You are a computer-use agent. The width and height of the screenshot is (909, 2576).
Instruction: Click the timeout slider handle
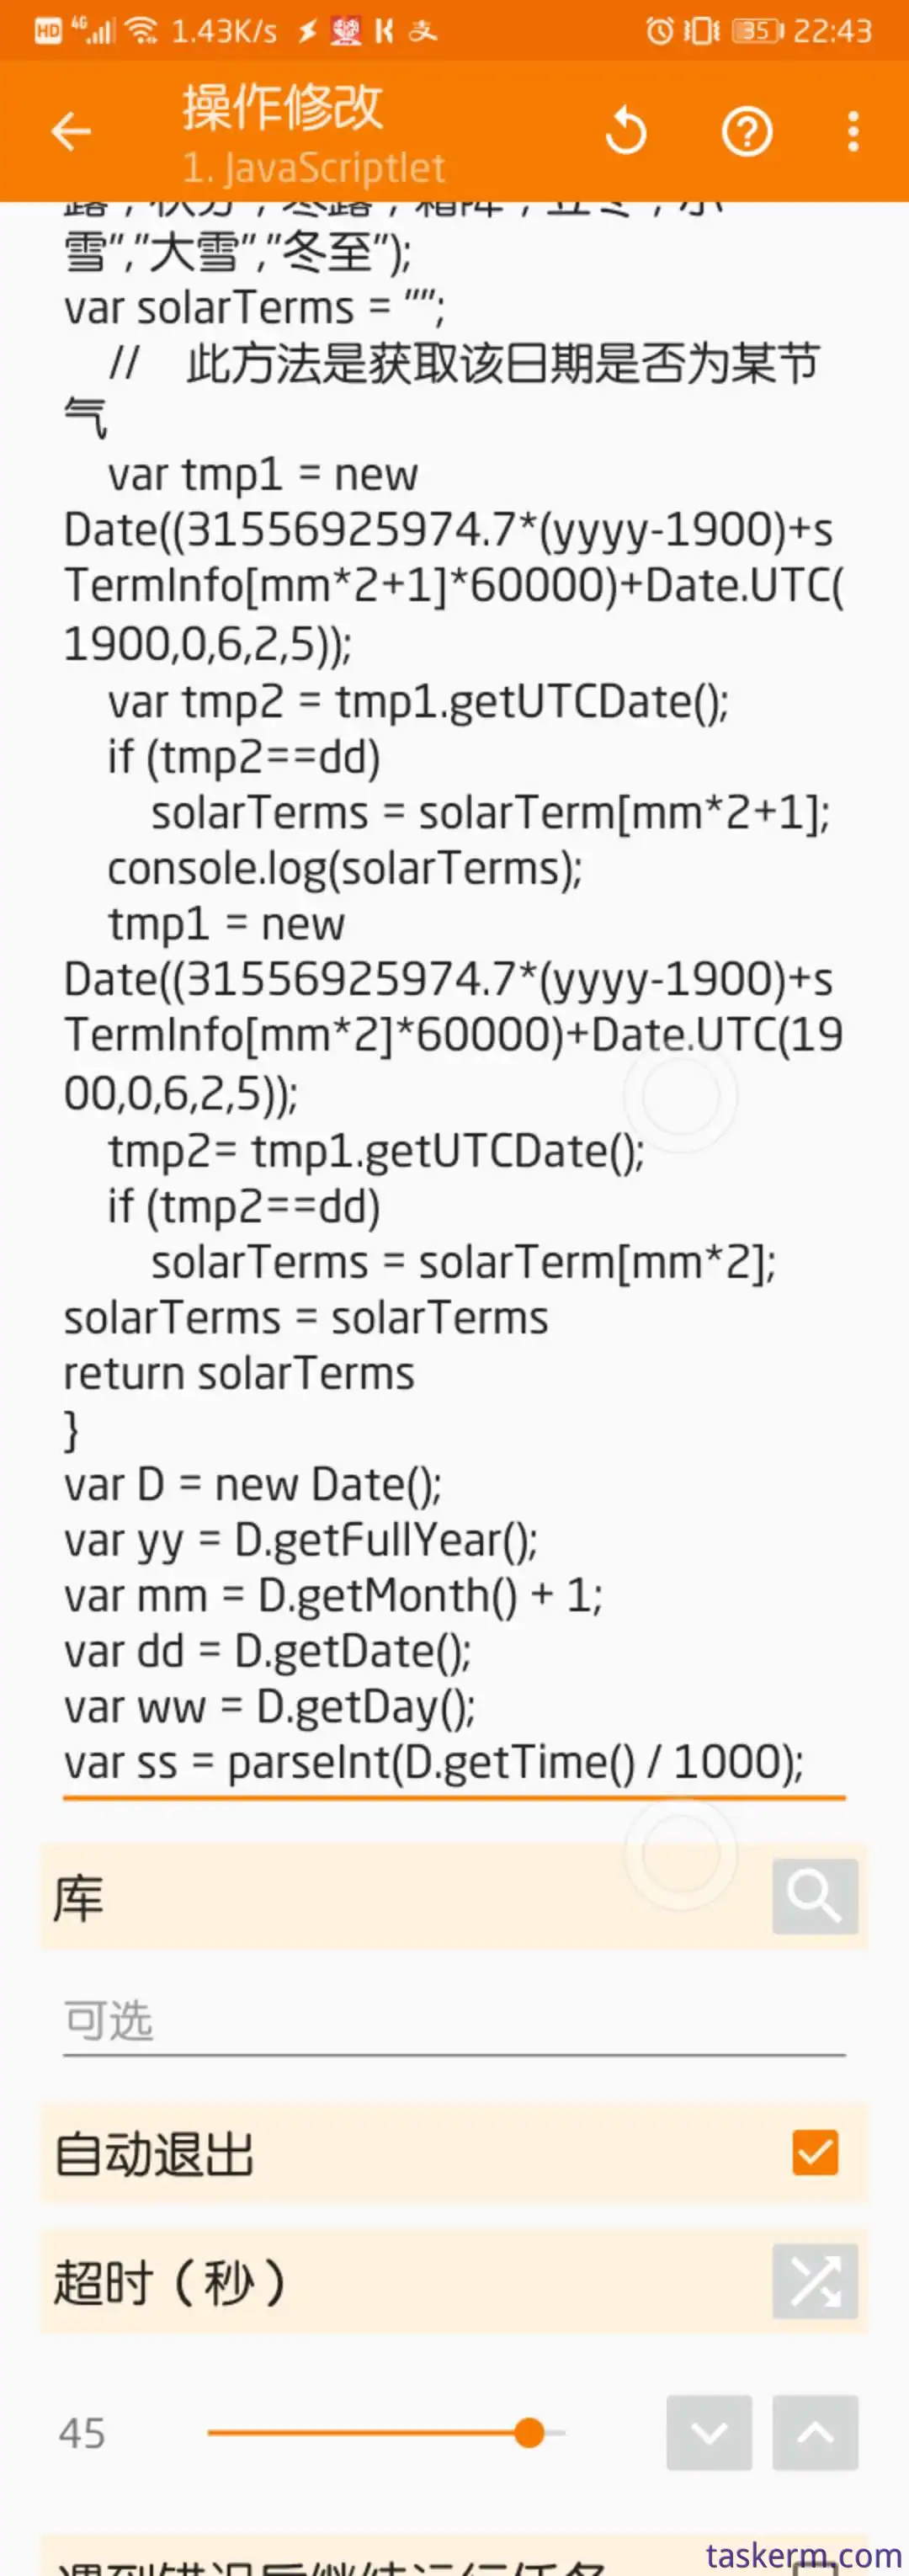[529, 2432]
